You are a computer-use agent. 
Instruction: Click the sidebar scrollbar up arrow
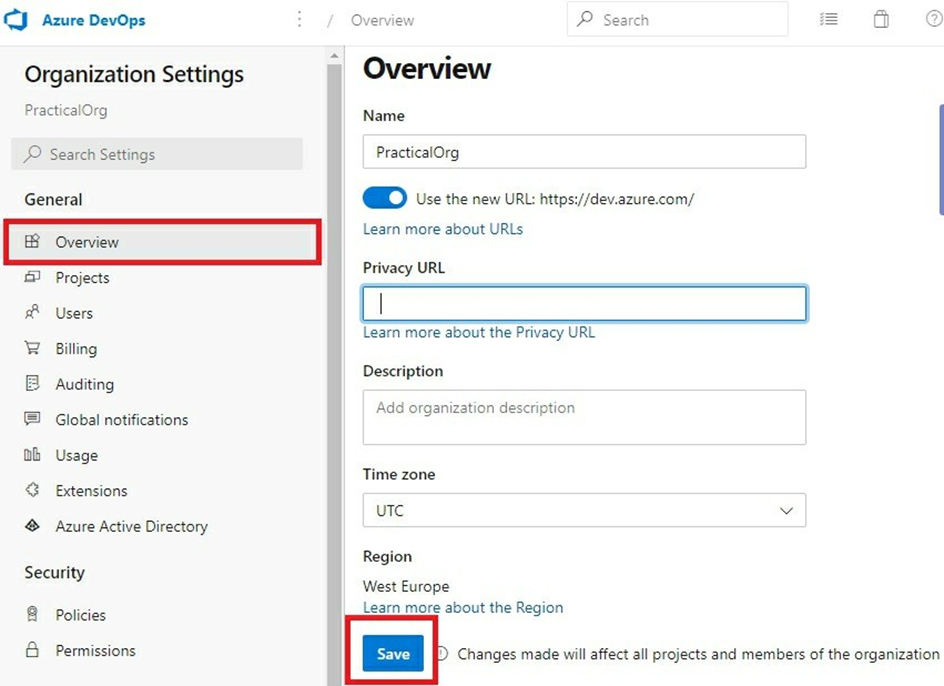[x=334, y=56]
